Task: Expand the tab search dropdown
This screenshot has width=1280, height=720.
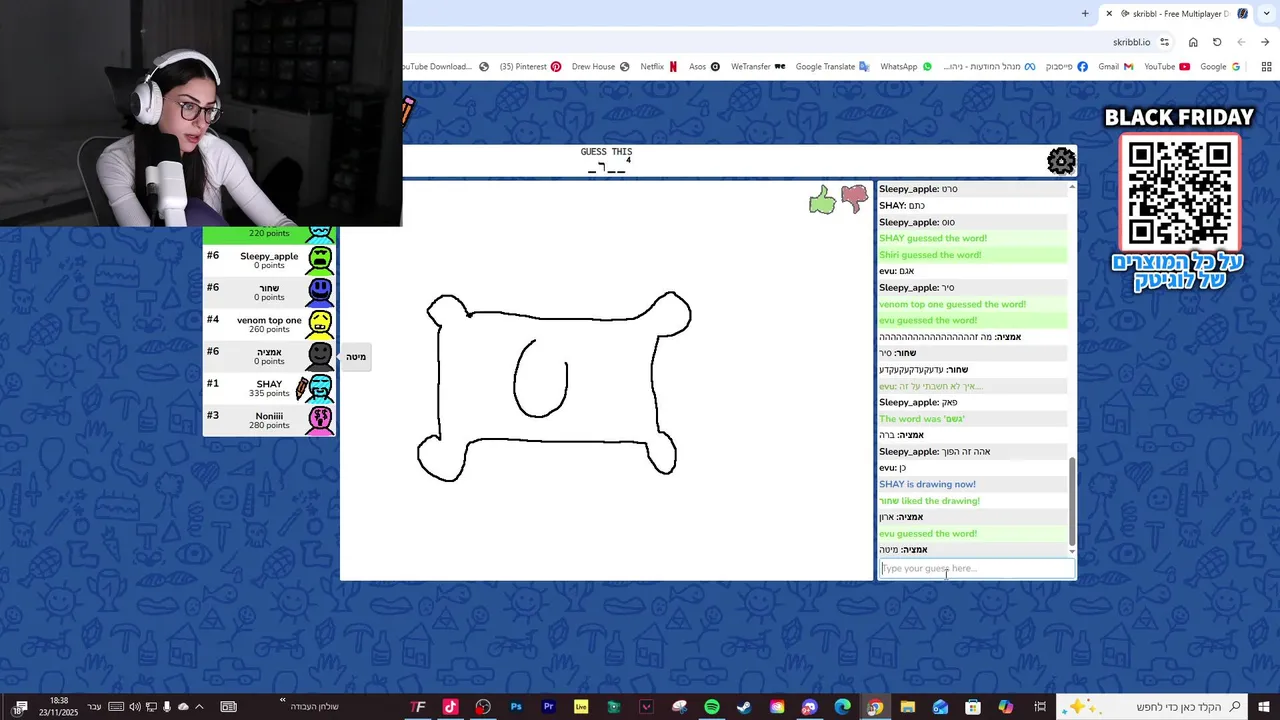Action: [1266, 13]
